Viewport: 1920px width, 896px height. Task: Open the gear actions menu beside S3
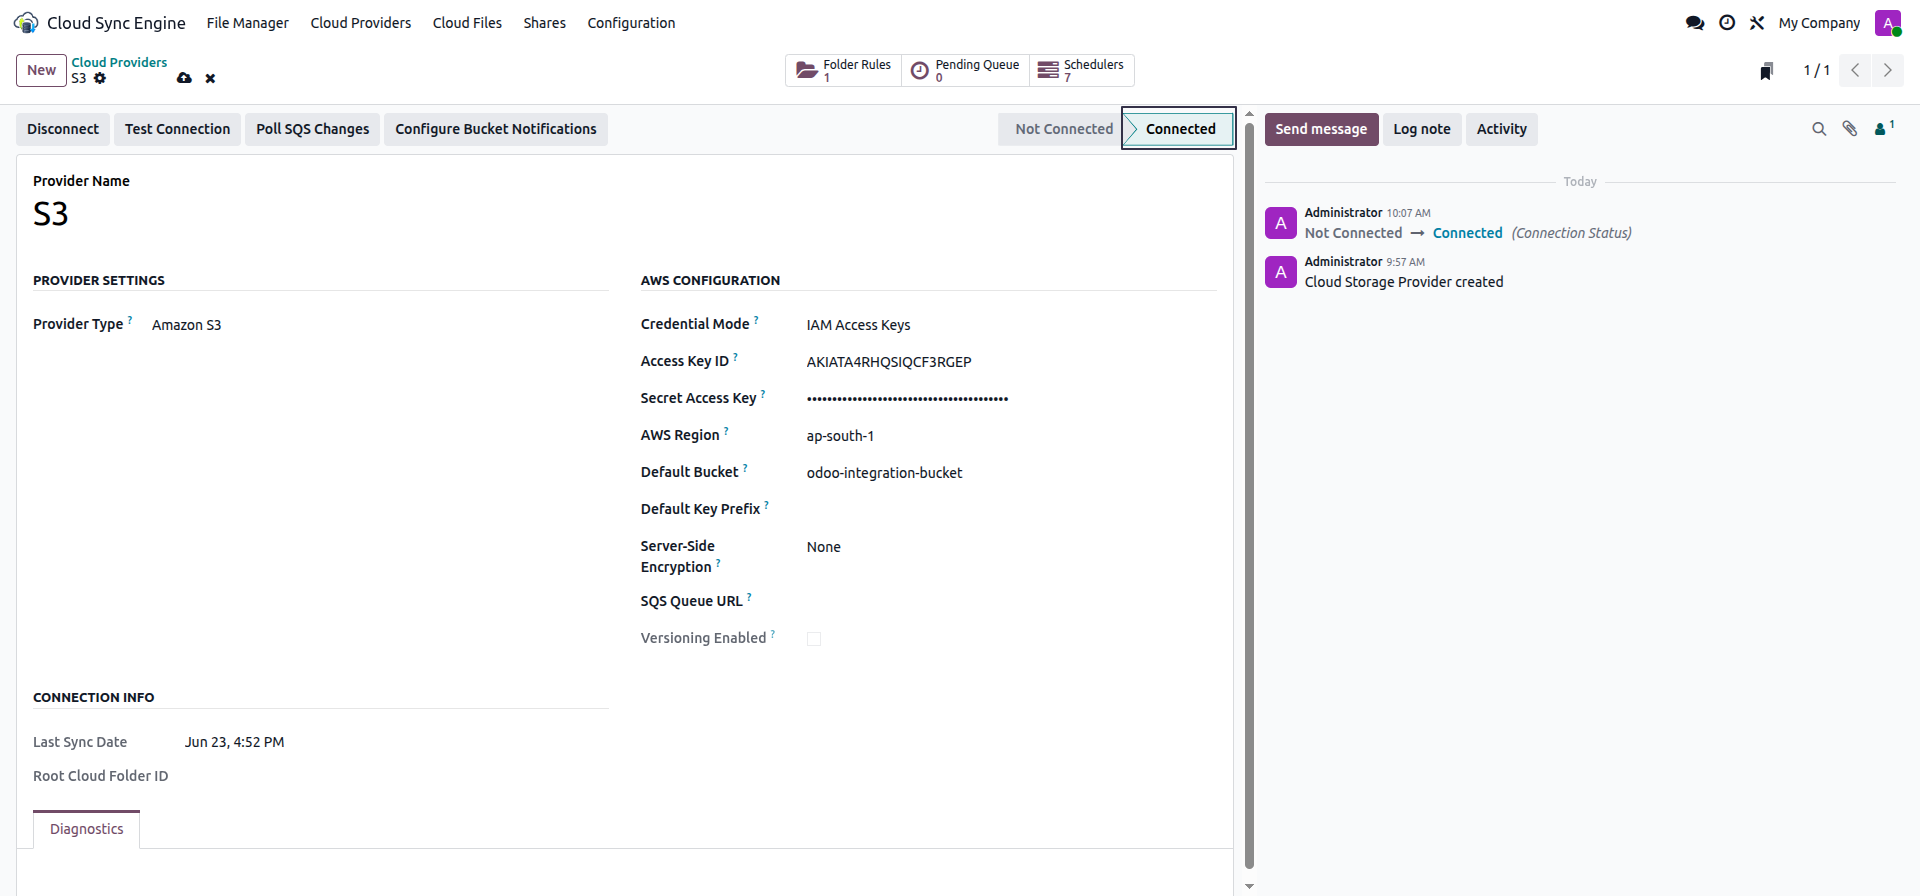(x=100, y=78)
